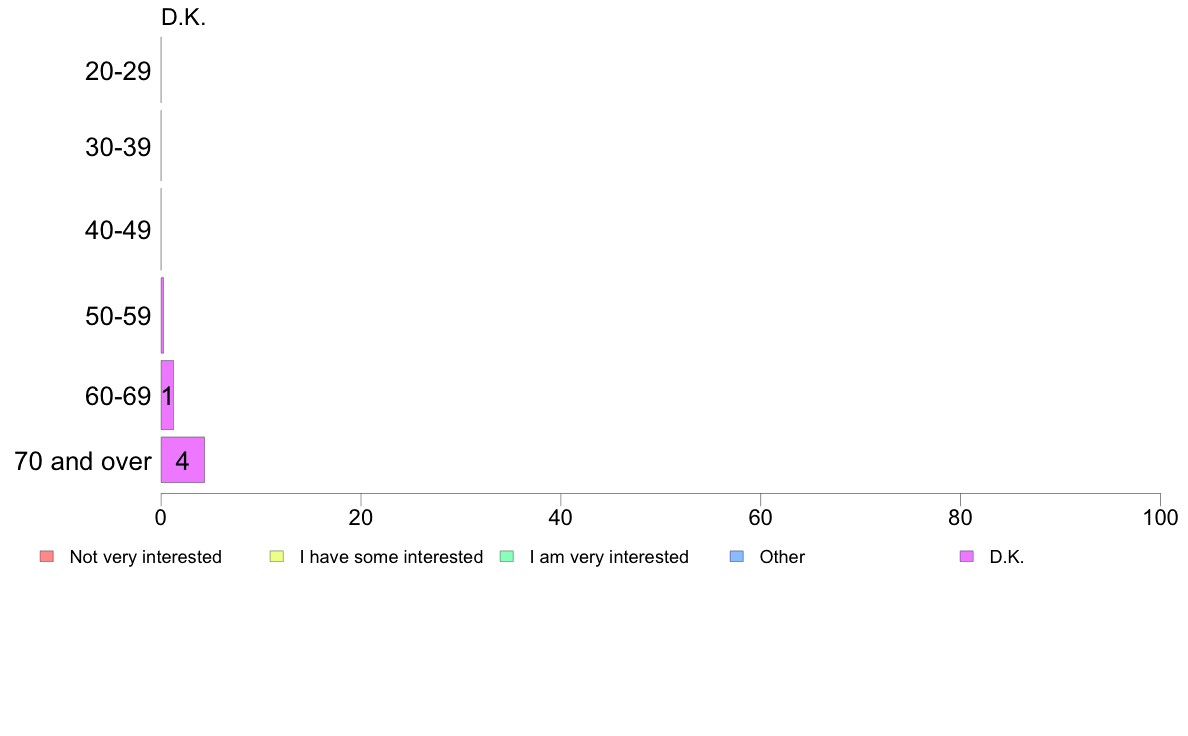Click the D.K. chart title
The width and height of the screenshot is (1188, 736).
pyautogui.click(x=183, y=17)
